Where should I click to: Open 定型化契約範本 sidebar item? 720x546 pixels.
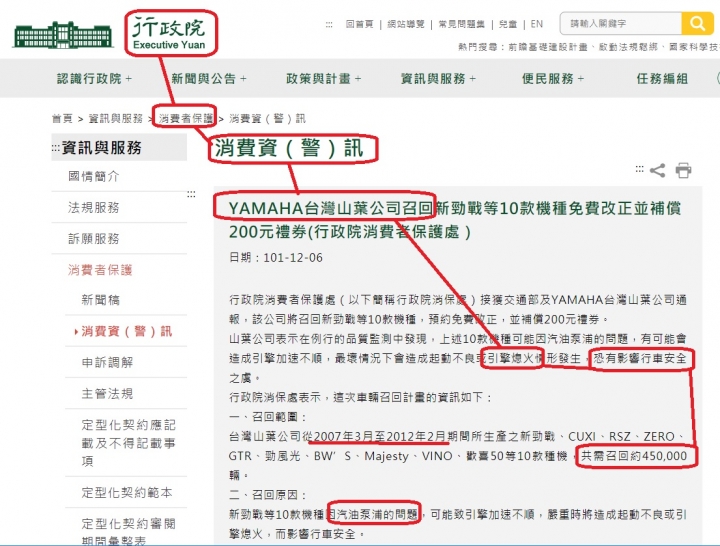pos(126,492)
